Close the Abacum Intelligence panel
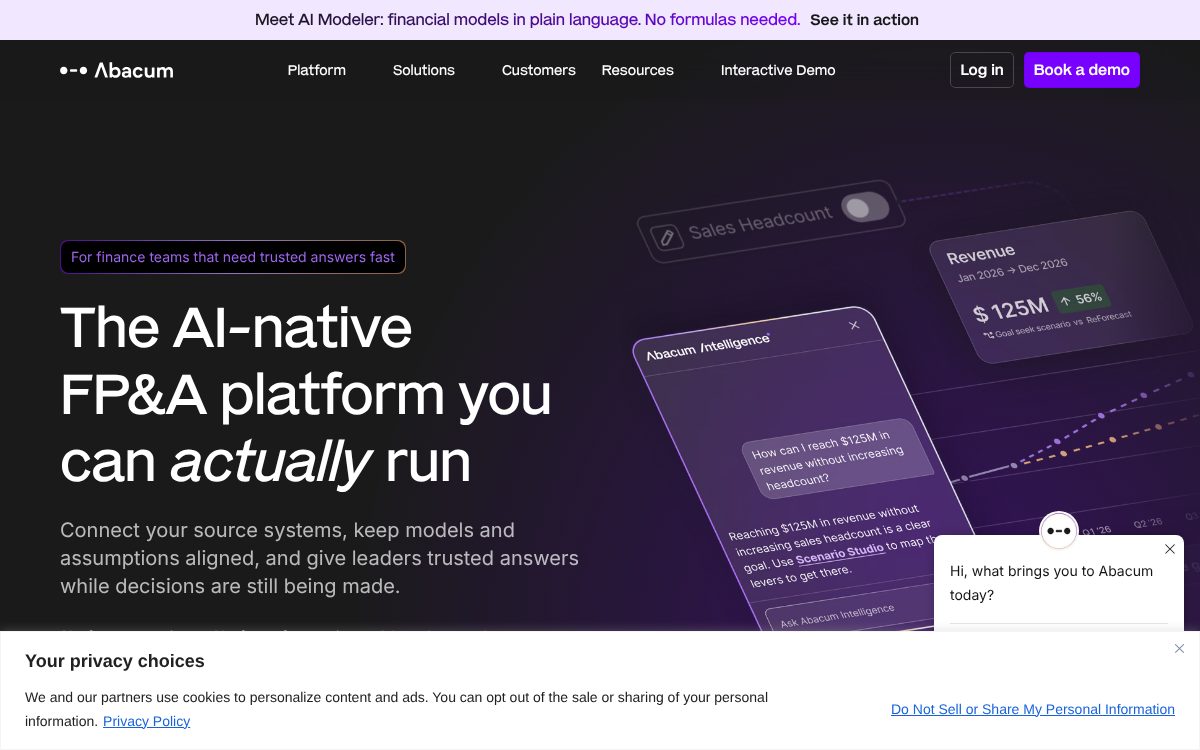This screenshot has width=1200, height=750. (x=854, y=325)
